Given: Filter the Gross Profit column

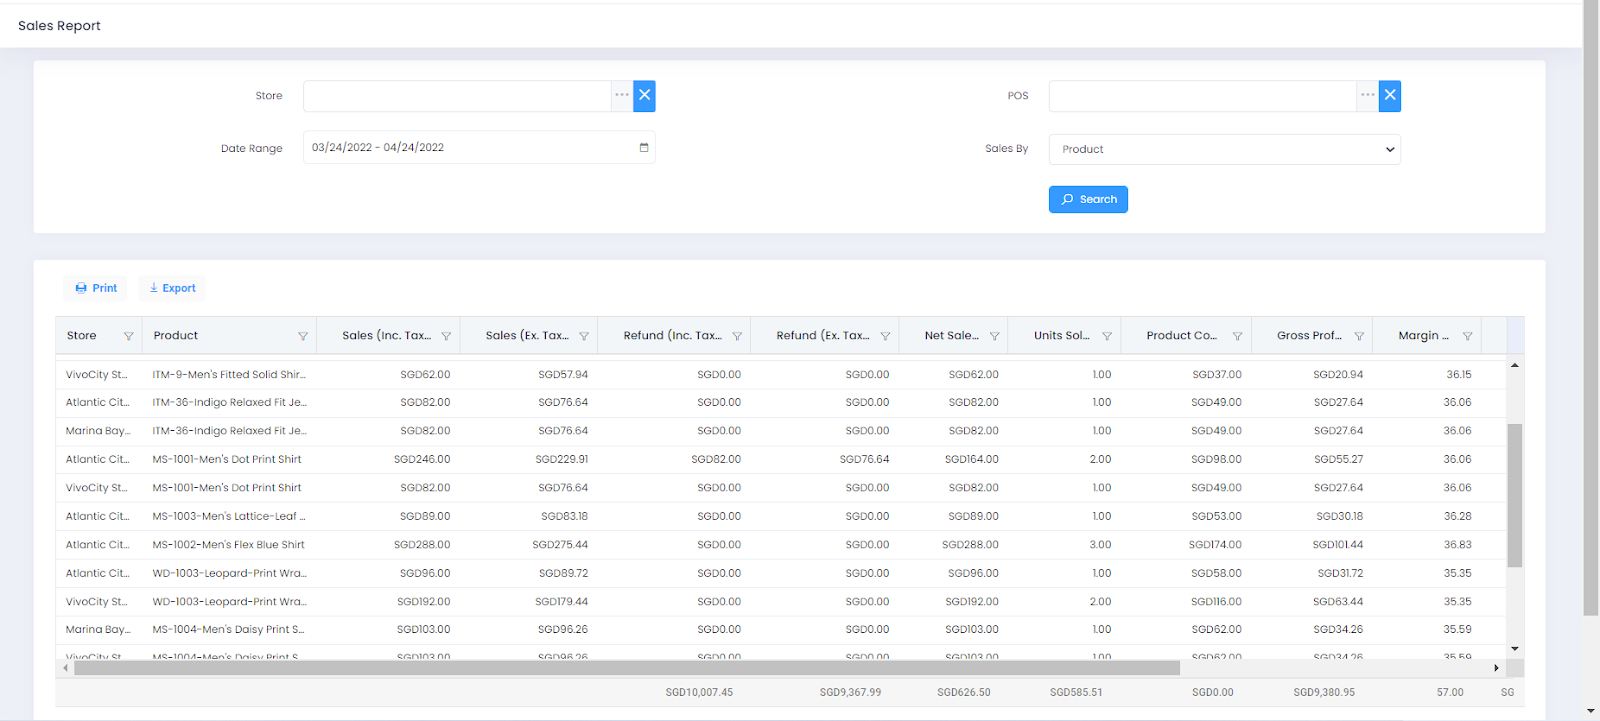Looking at the screenshot, I should tap(1359, 336).
